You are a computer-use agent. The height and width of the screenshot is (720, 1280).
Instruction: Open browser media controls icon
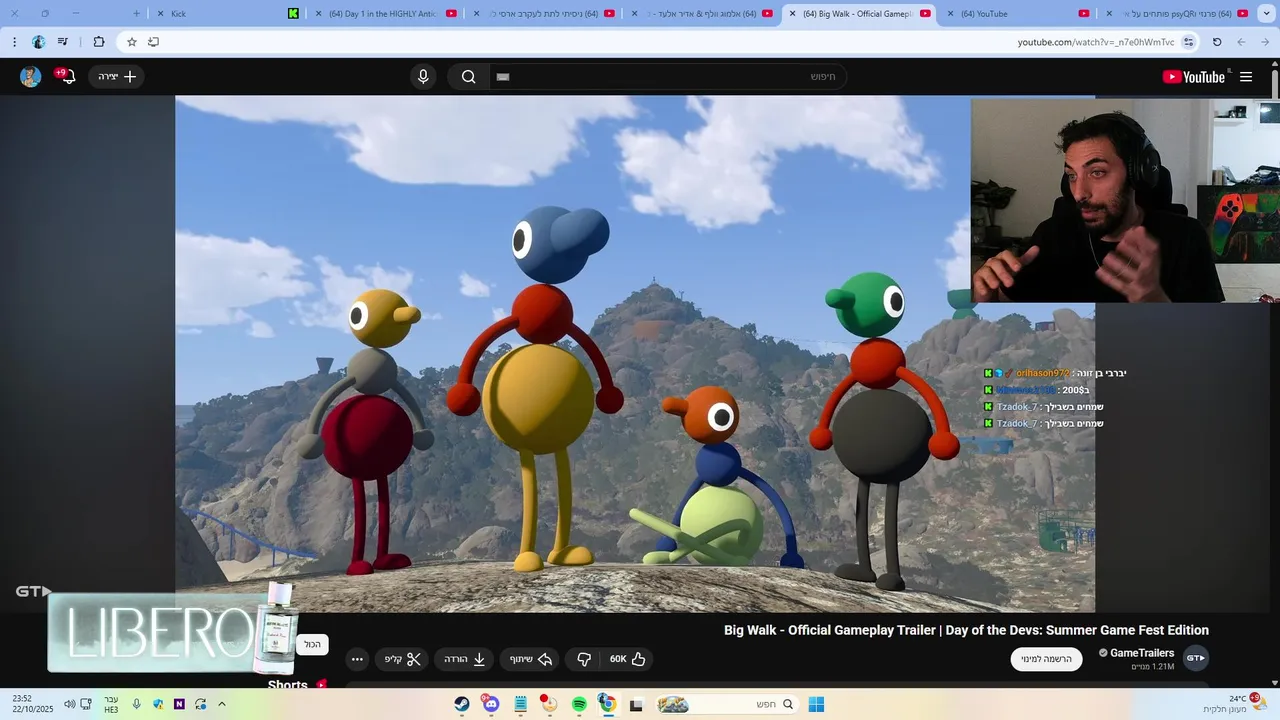click(x=63, y=42)
